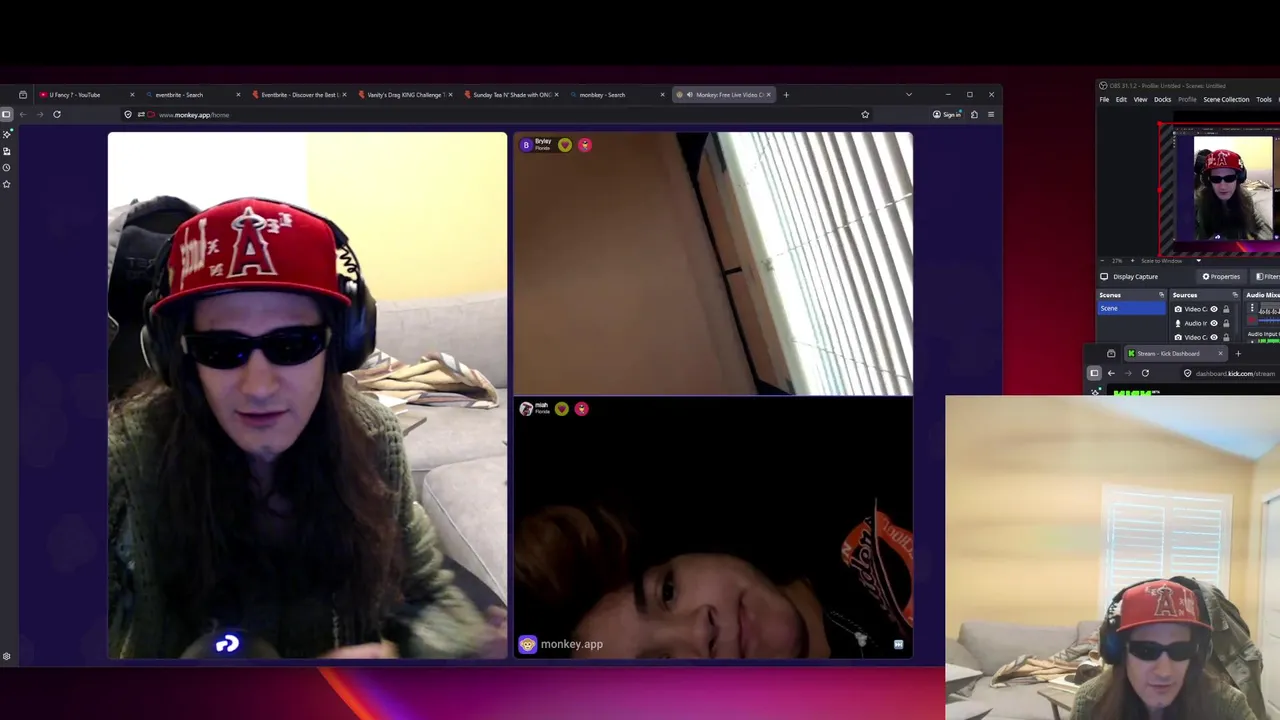Undock the OBS Scenes panel
The height and width of the screenshot is (720, 1280).
click(x=1161, y=295)
